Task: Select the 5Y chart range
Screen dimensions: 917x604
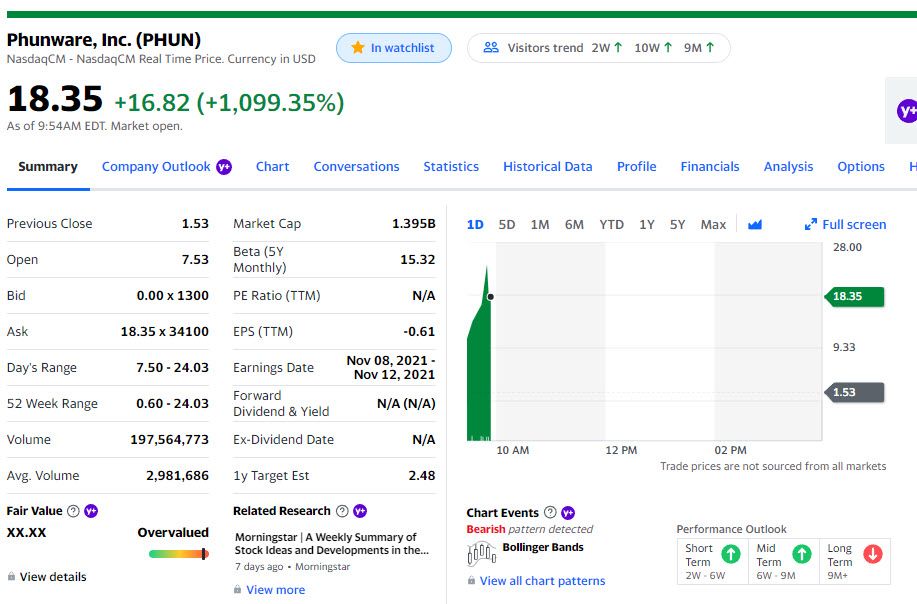Action: coord(677,225)
